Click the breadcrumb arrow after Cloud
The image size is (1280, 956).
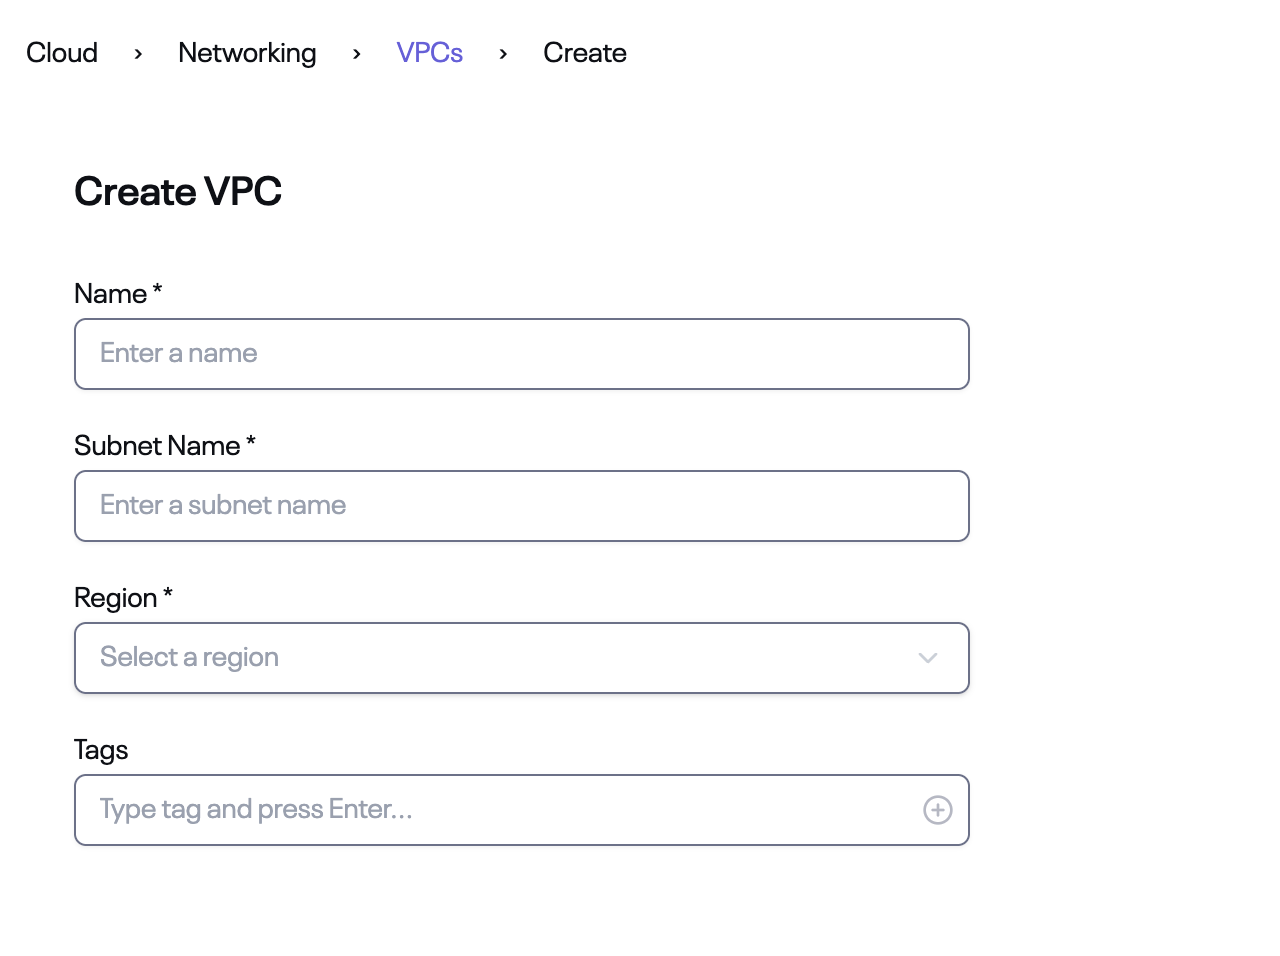coord(137,54)
